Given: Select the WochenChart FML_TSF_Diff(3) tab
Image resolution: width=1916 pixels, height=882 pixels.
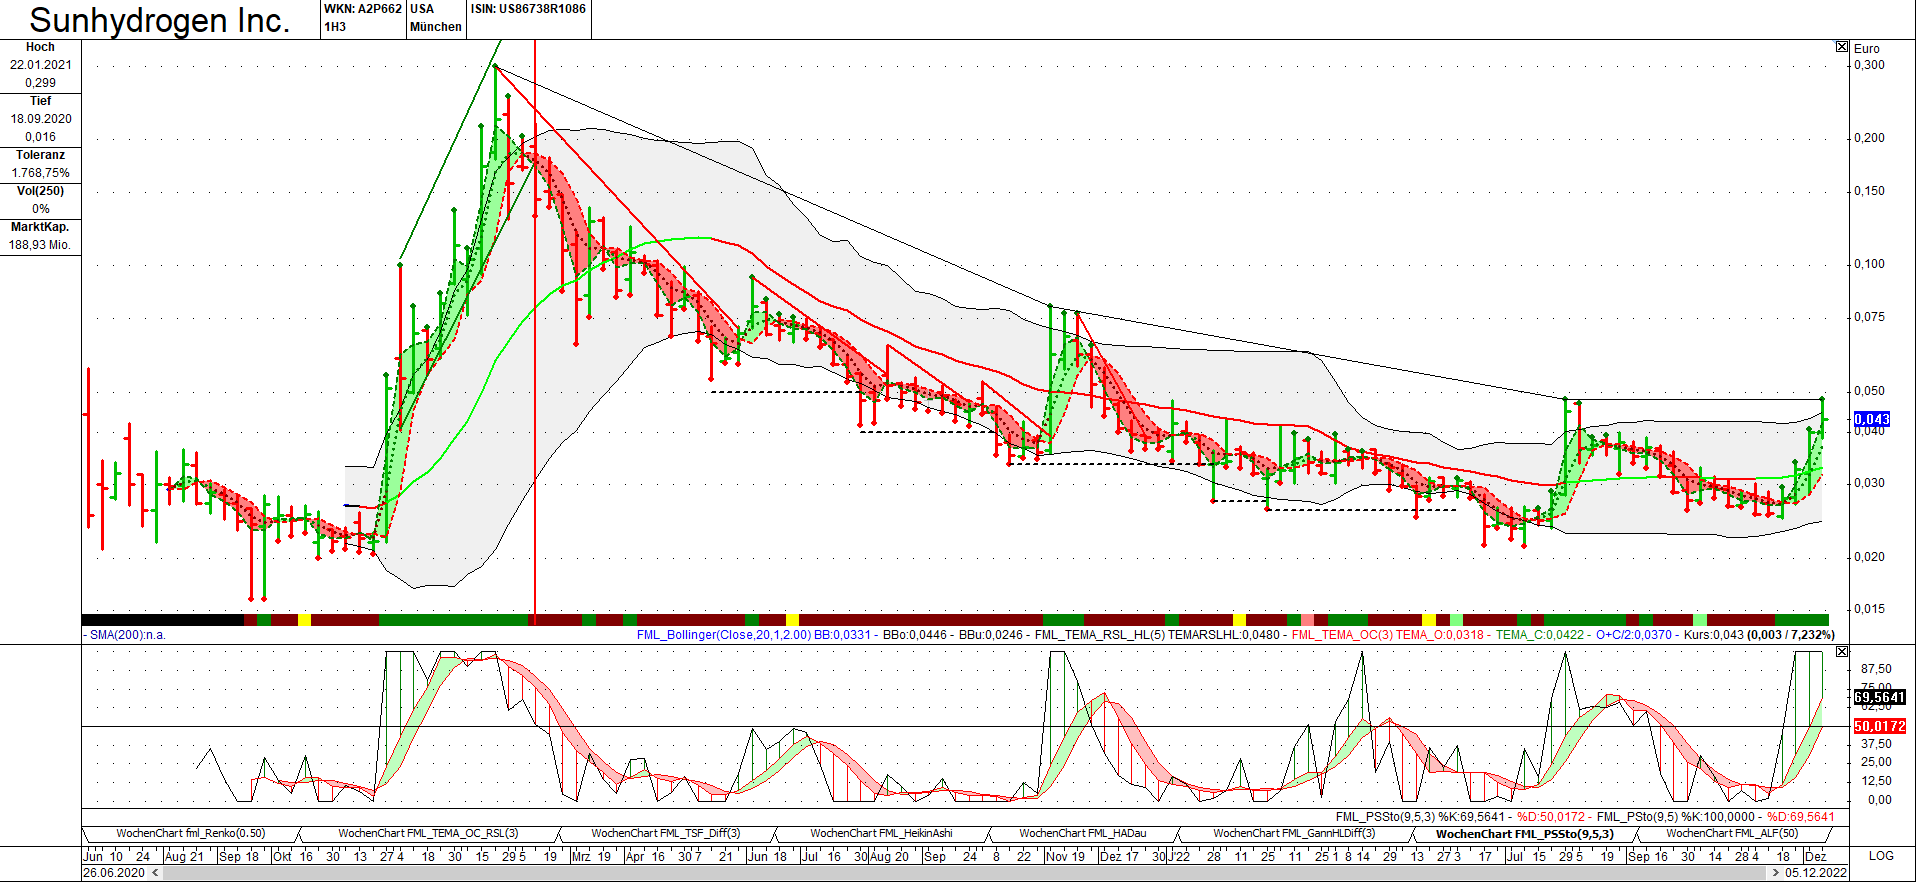Looking at the screenshot, I should (665, 833).
